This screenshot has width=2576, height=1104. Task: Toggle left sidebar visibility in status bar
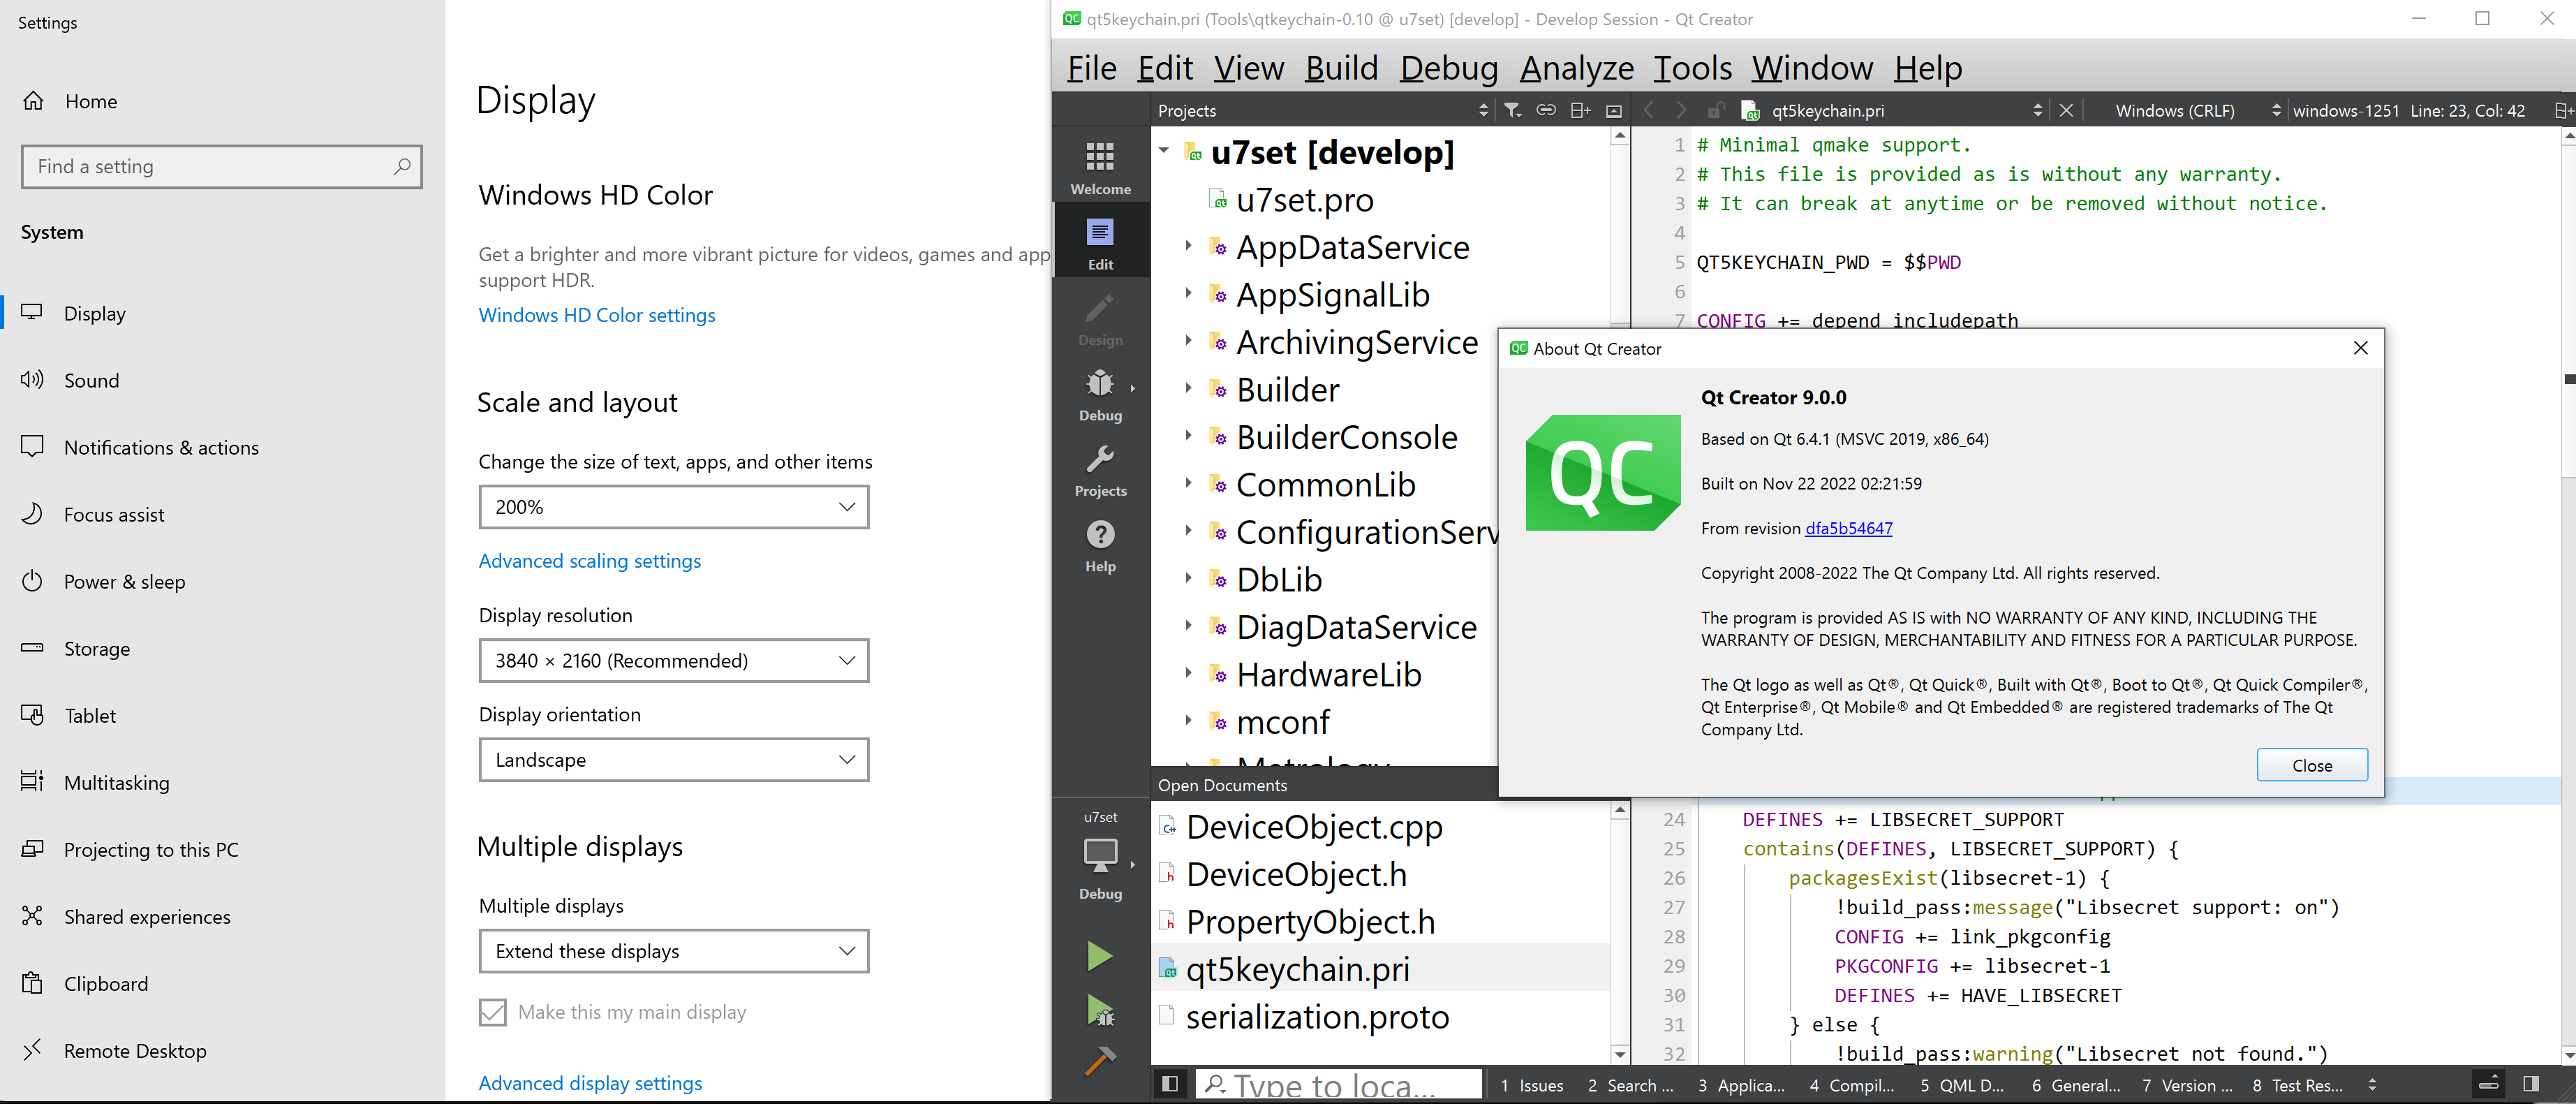1169,1083
